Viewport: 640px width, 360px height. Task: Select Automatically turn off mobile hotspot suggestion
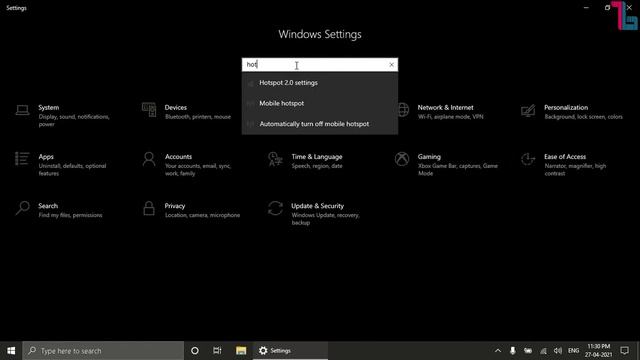click(320, 124)
